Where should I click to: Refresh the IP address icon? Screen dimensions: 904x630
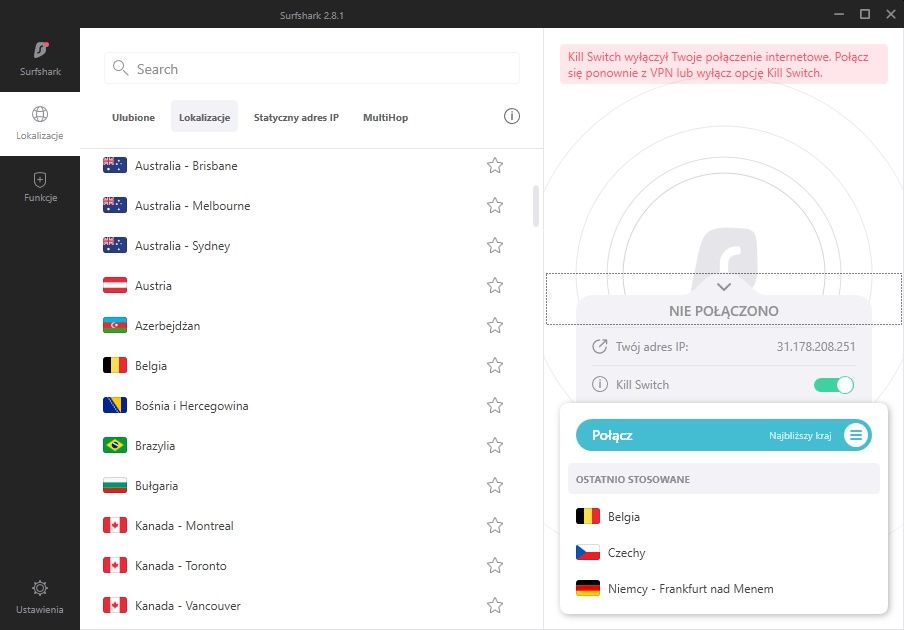[600, 346]
